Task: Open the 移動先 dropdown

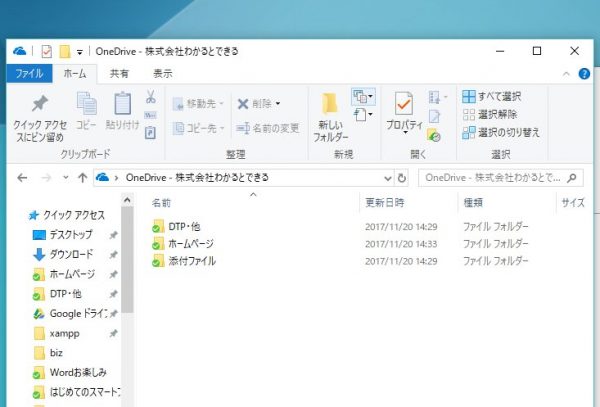Action: click(198, 104)
